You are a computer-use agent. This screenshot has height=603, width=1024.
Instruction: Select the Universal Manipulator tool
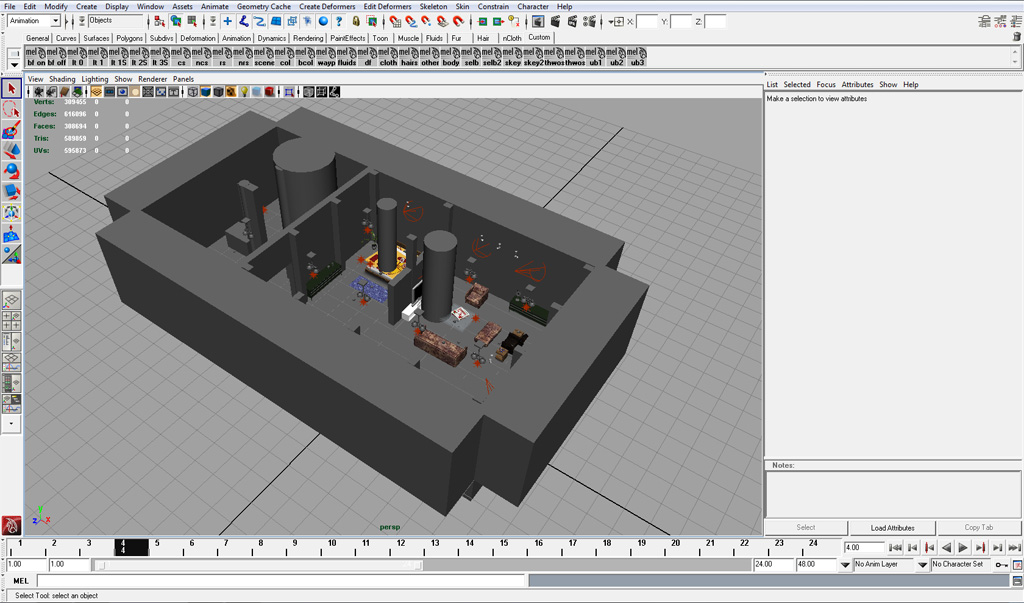(11, 213)
